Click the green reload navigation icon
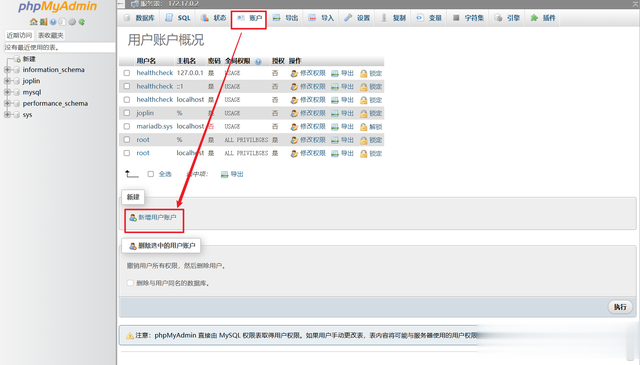Viewport: 640px width, 365px height. click(82, 22)
